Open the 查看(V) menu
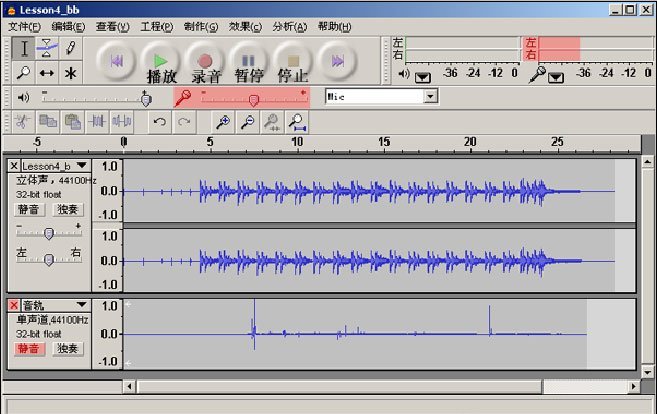657x414 pixels. [x=112, y=27]
